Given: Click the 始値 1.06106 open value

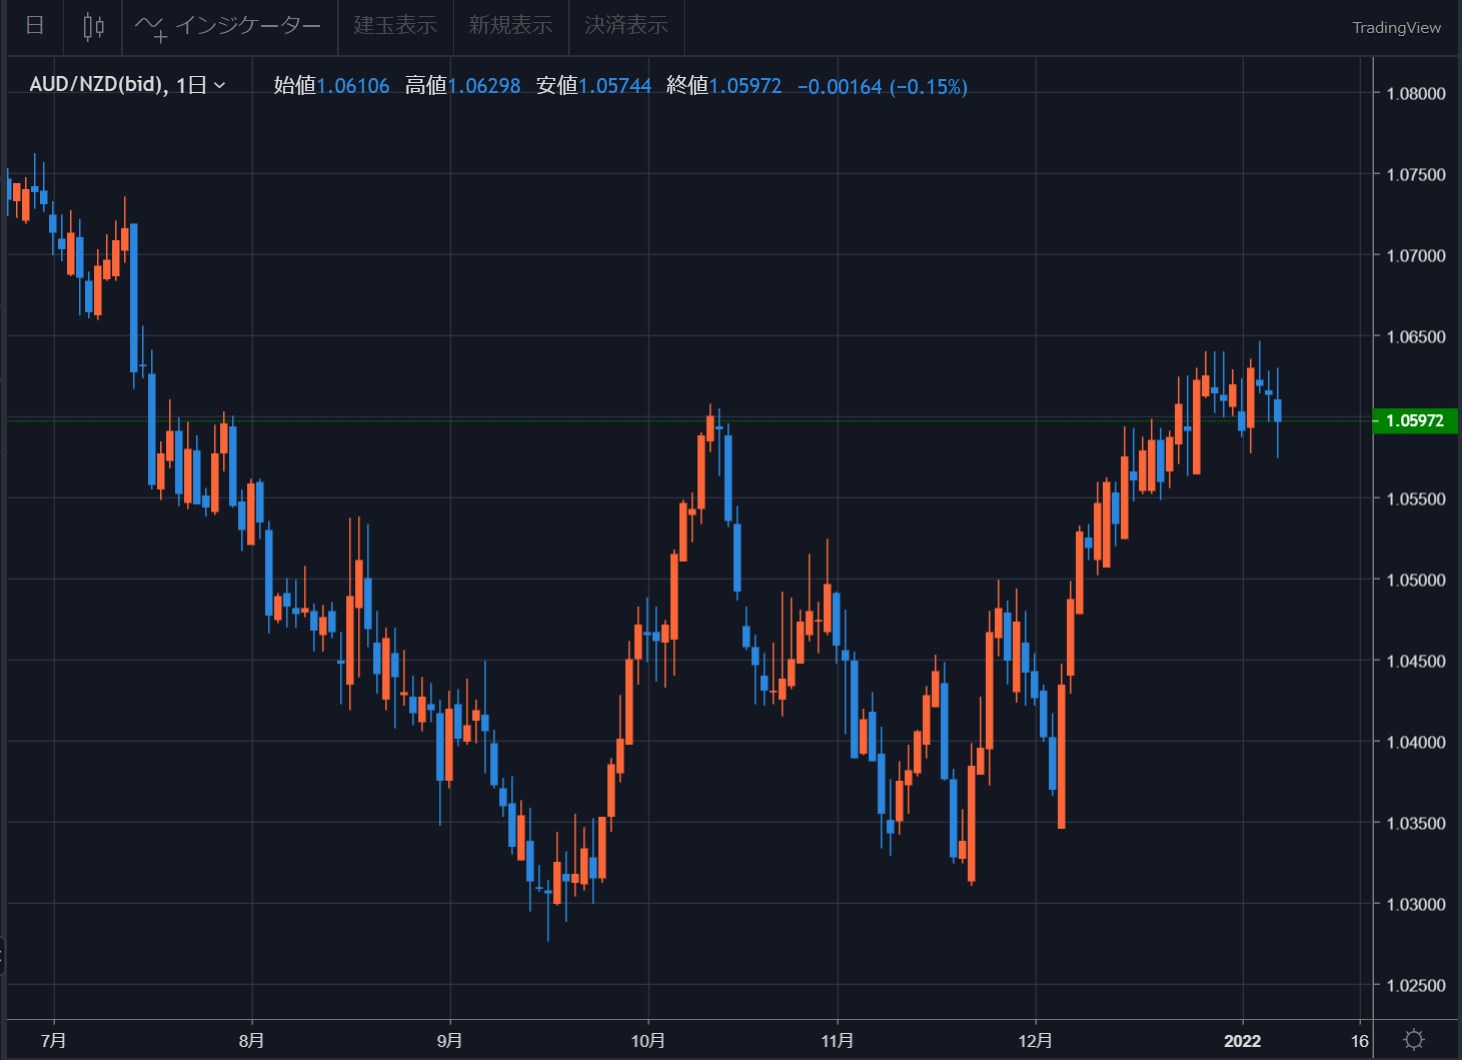Looking at the screenshot, I should pos(332,86).
